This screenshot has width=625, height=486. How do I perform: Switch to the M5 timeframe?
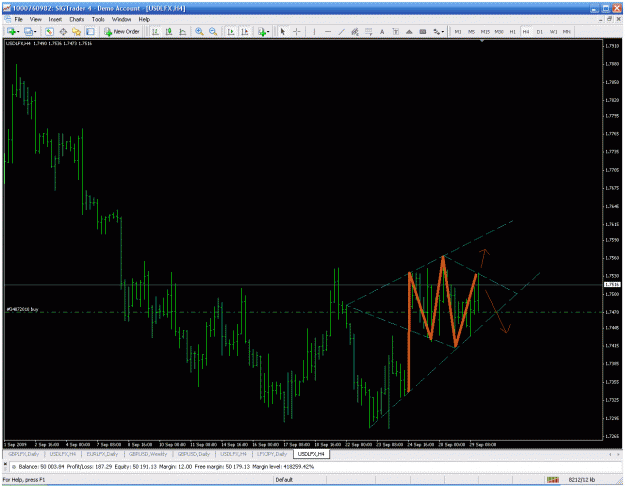[x=471, y=31]
